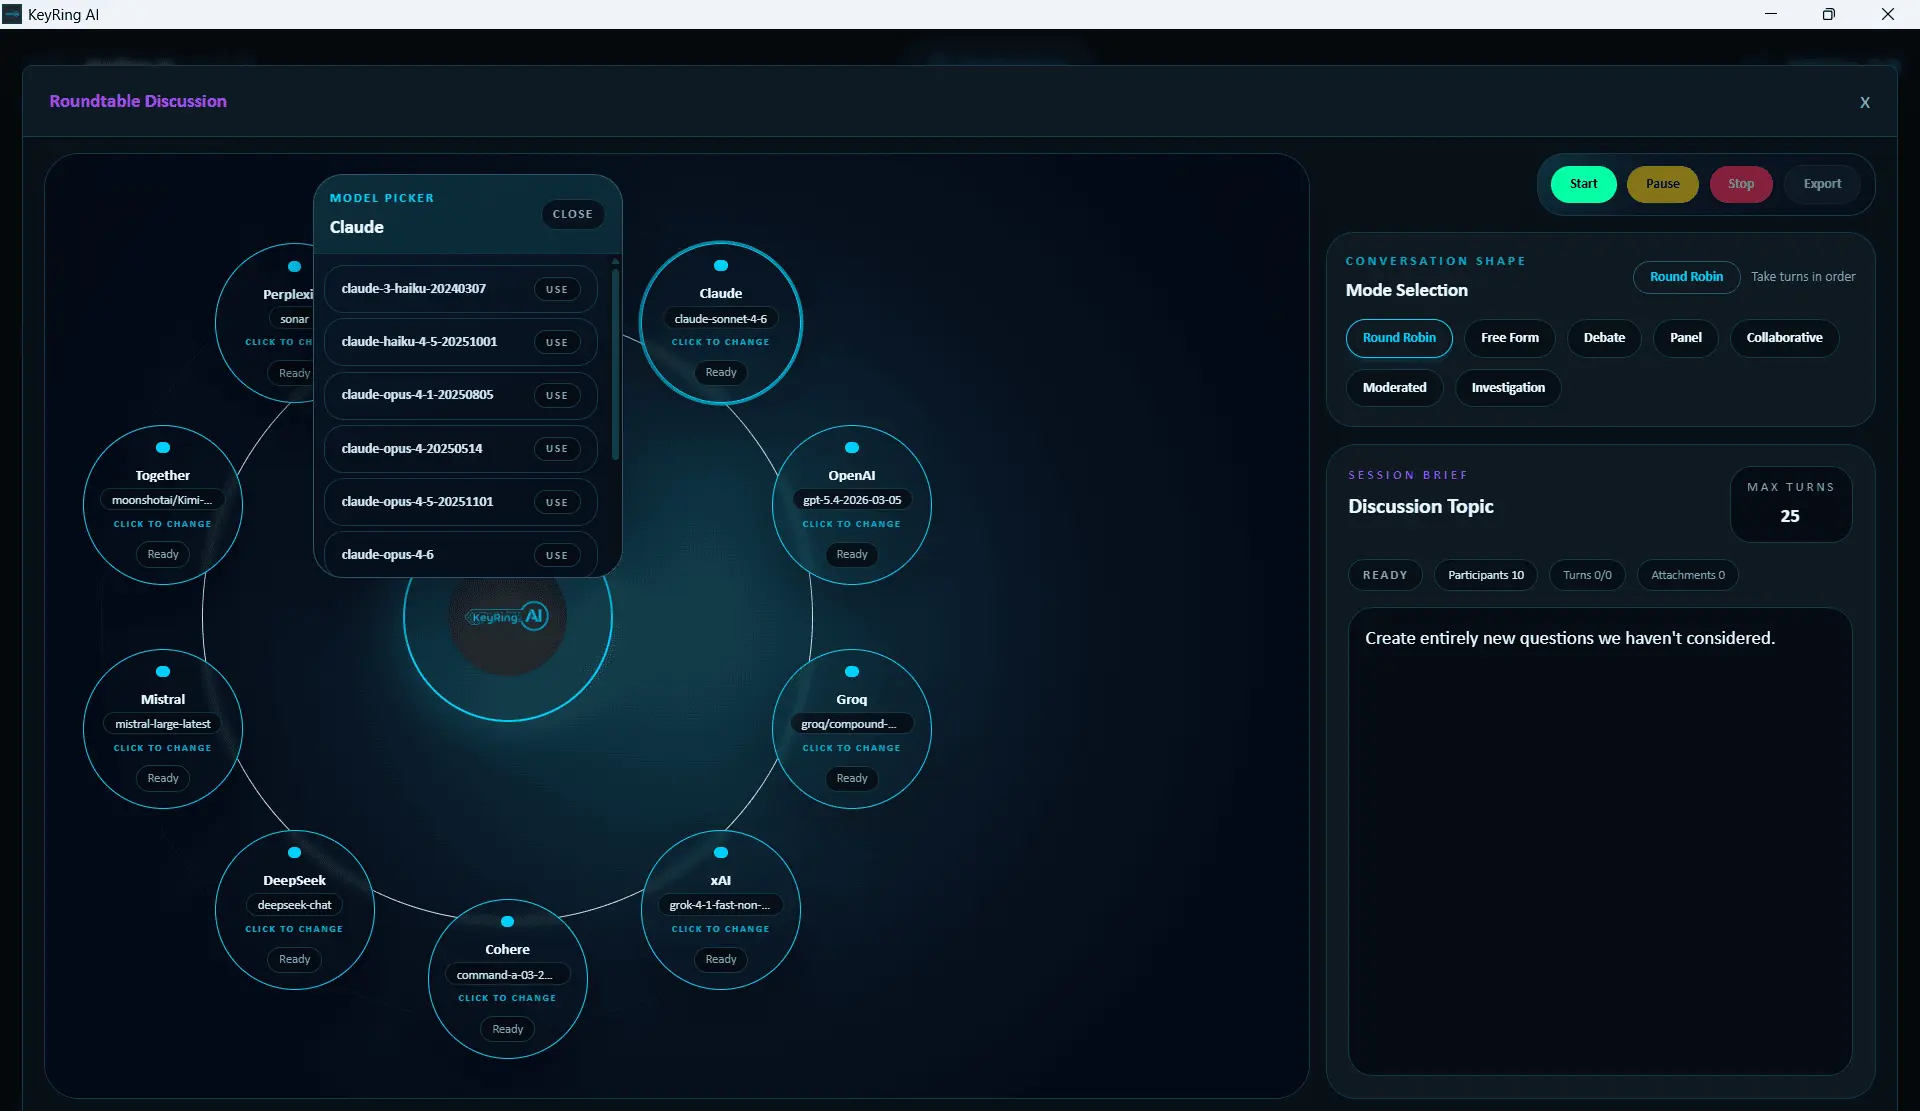Change the Together participant model
This screenshot has height=1111, width=1920.
[x=163, y=524]
